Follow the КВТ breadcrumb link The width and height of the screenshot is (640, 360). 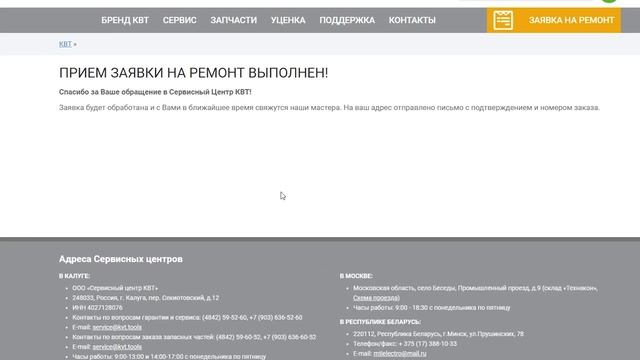point(65,44)
